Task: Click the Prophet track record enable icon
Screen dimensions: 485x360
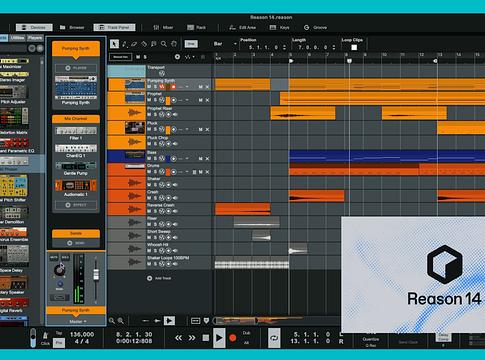Action: [x=174, y=100]
